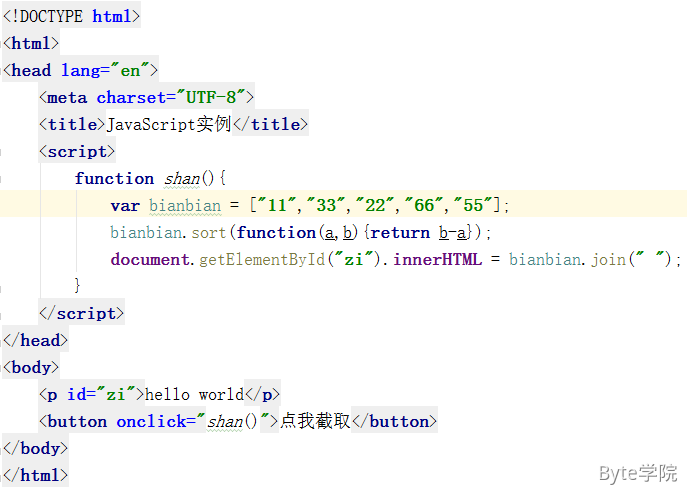Click the button label 点我截取

pyautogui.click(x=315, y=421)
